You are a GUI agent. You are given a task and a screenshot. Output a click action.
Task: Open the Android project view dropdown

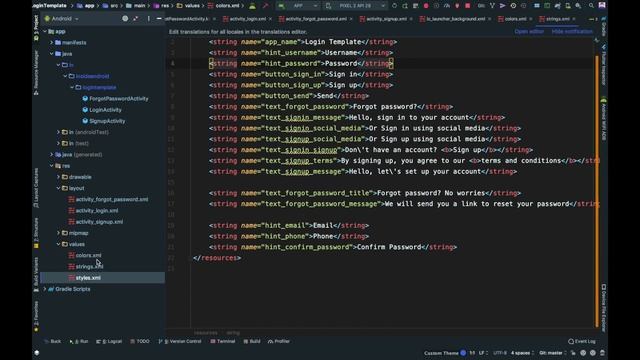(x=62, y=18)
